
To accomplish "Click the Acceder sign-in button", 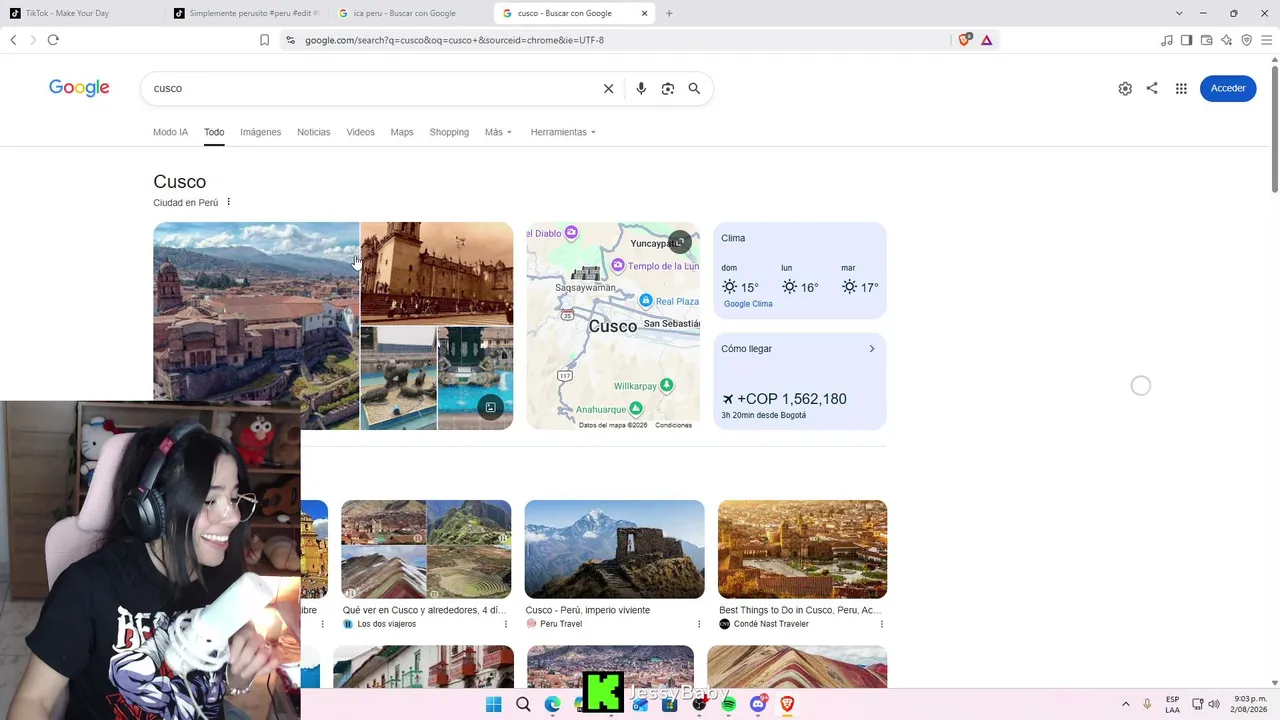I will (1228, 88).
